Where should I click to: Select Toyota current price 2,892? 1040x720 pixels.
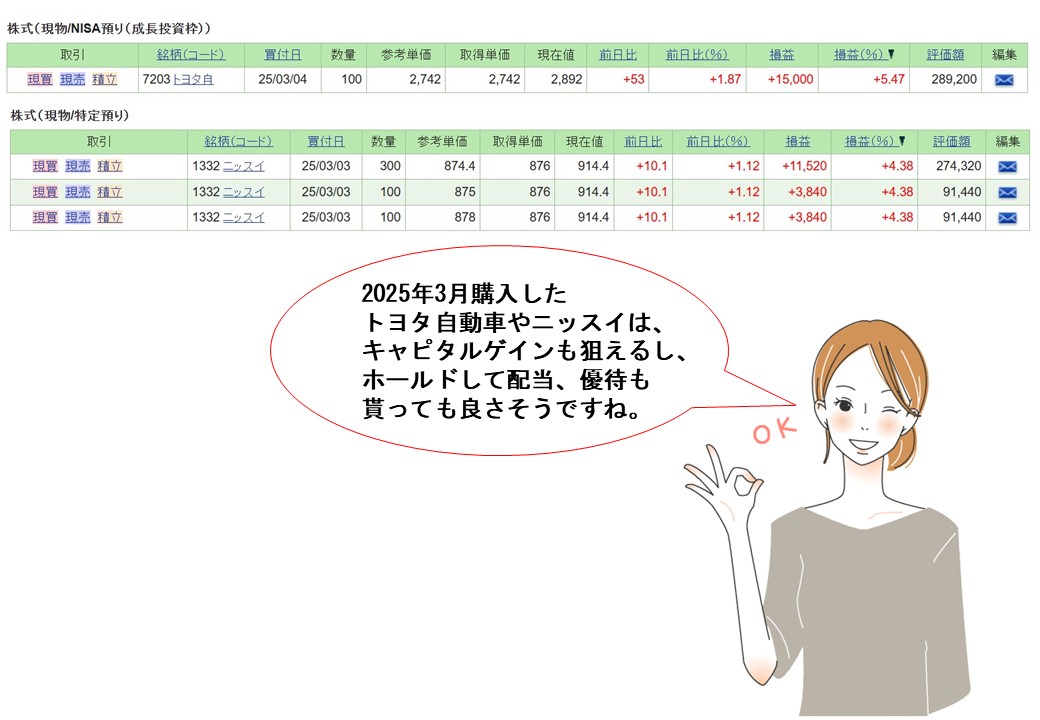pyautogui.click(x=566, y=80)
